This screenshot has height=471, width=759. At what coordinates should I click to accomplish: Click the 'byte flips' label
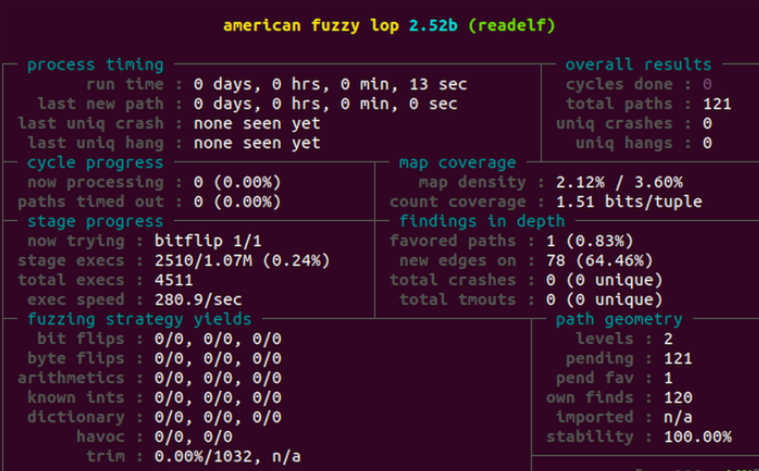coord(76,359)
